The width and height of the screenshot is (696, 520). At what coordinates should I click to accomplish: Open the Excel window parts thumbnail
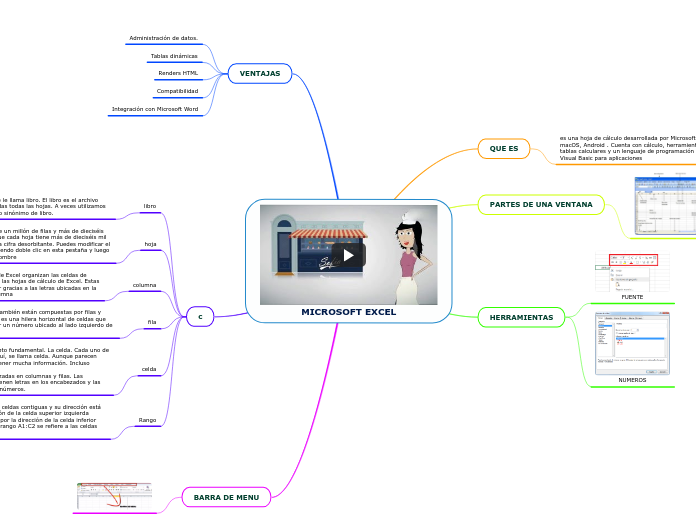pyautogui.click(x=661, y=205)
